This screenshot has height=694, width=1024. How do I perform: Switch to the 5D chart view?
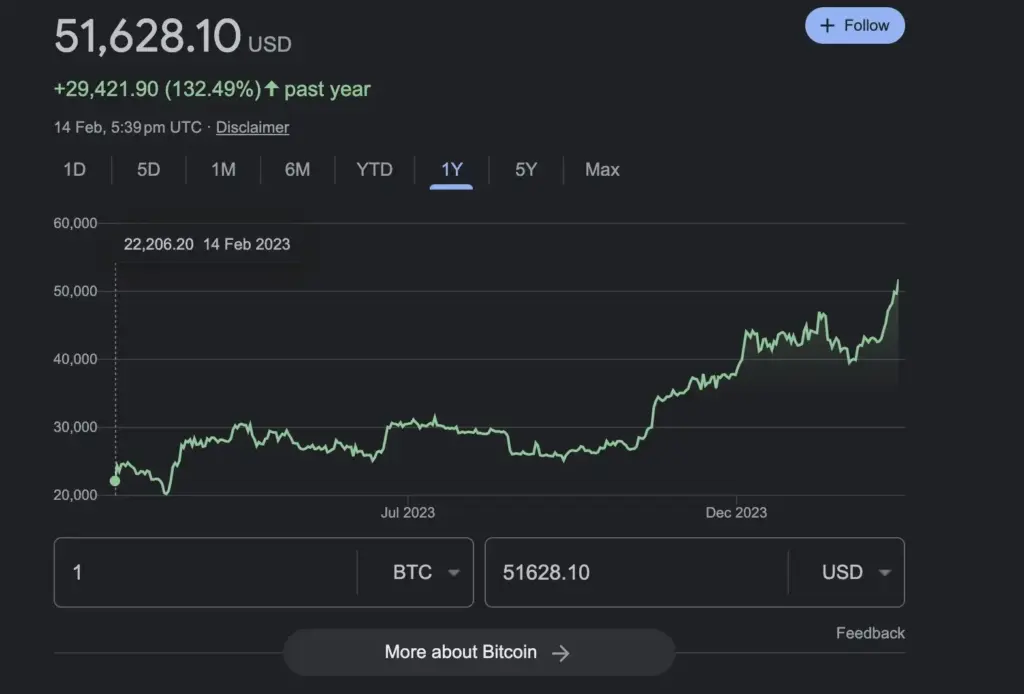[x=147, y=170]
